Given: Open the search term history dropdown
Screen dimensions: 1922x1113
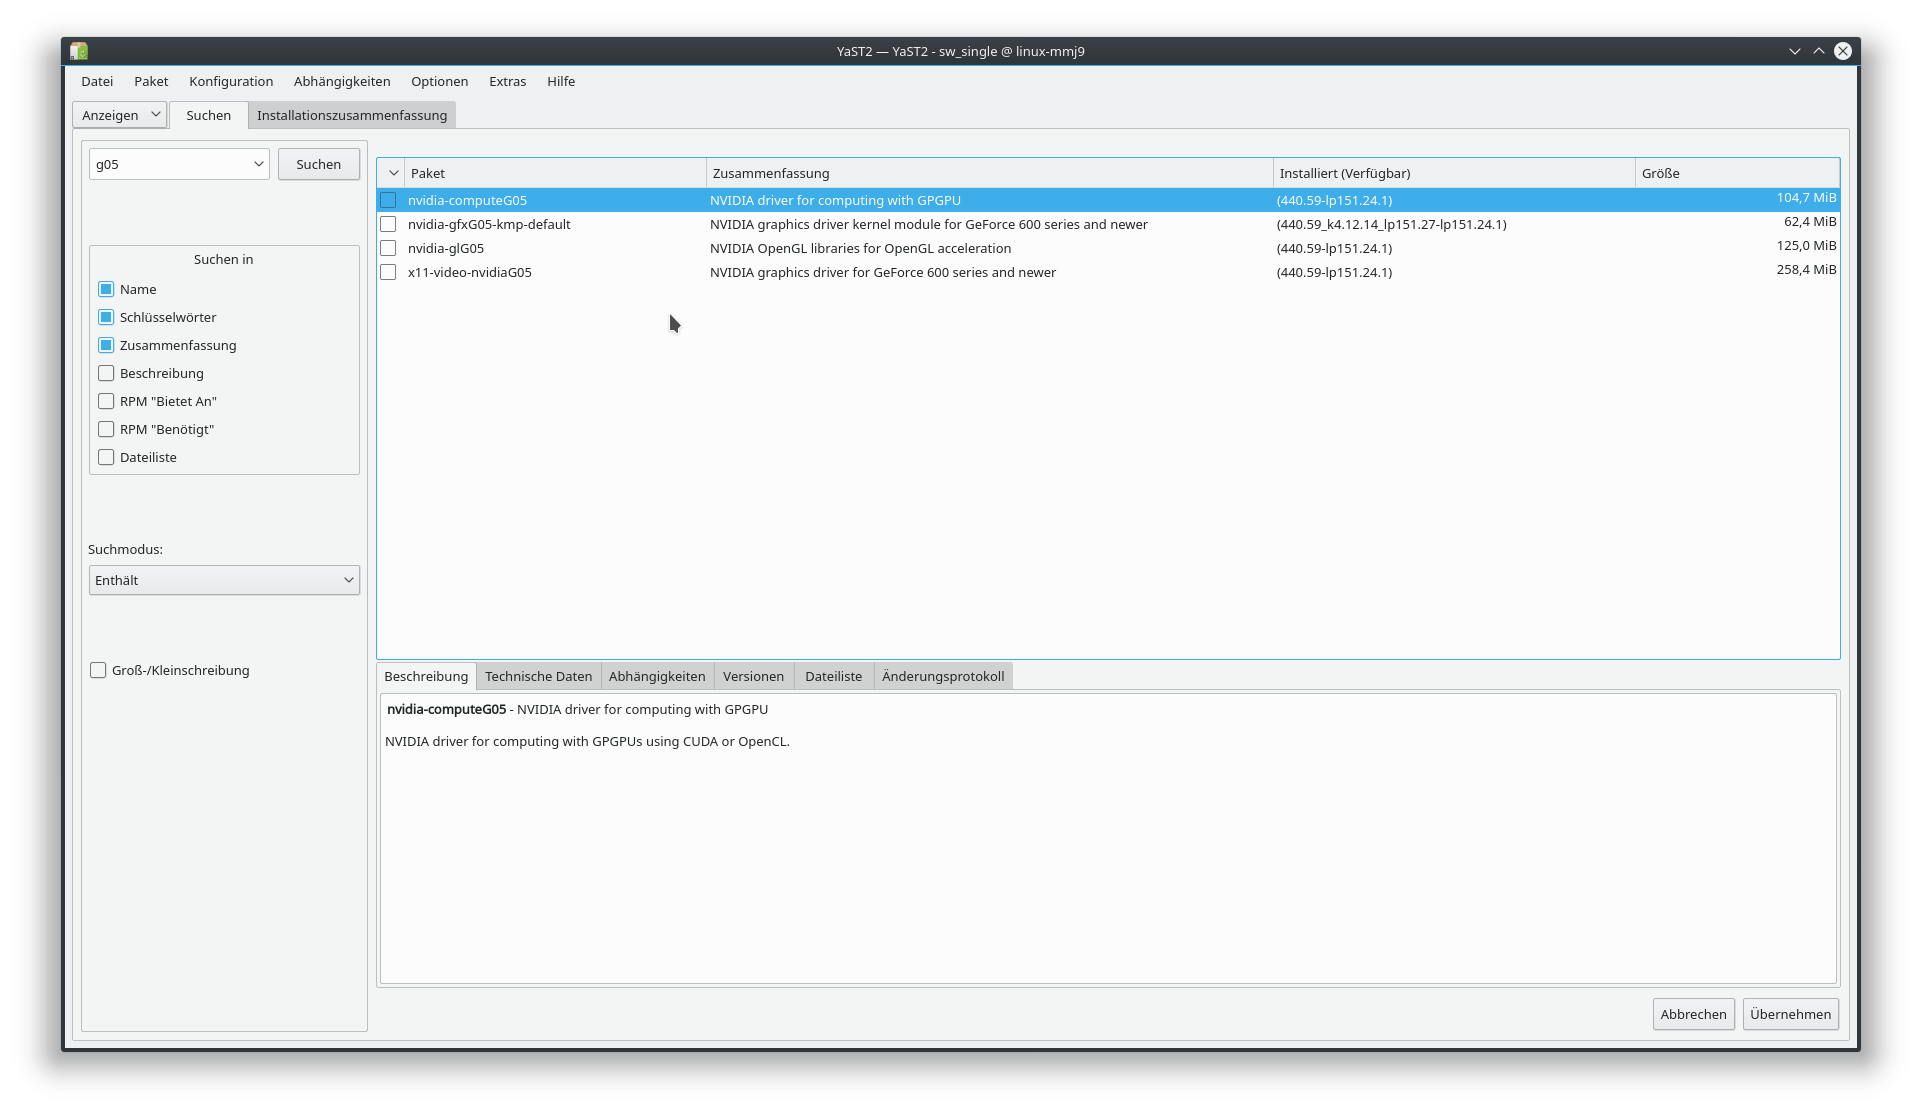Looking at the screenshot, I should (x=258, y=164).
